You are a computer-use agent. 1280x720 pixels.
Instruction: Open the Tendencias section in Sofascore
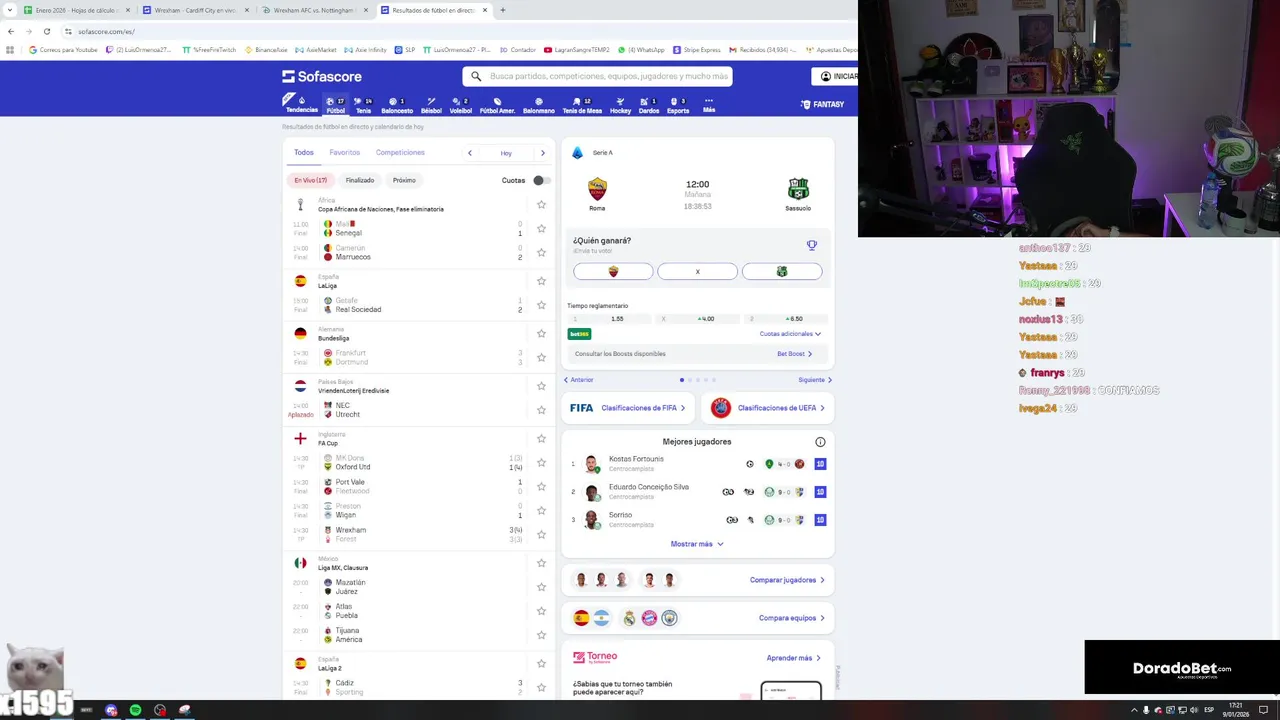[x=301, y=104]
